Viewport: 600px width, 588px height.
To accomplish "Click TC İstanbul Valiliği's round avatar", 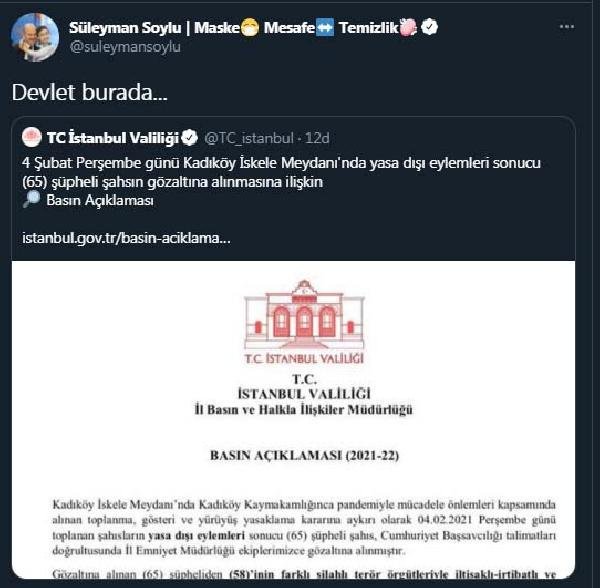I will [x=32, y=136].
